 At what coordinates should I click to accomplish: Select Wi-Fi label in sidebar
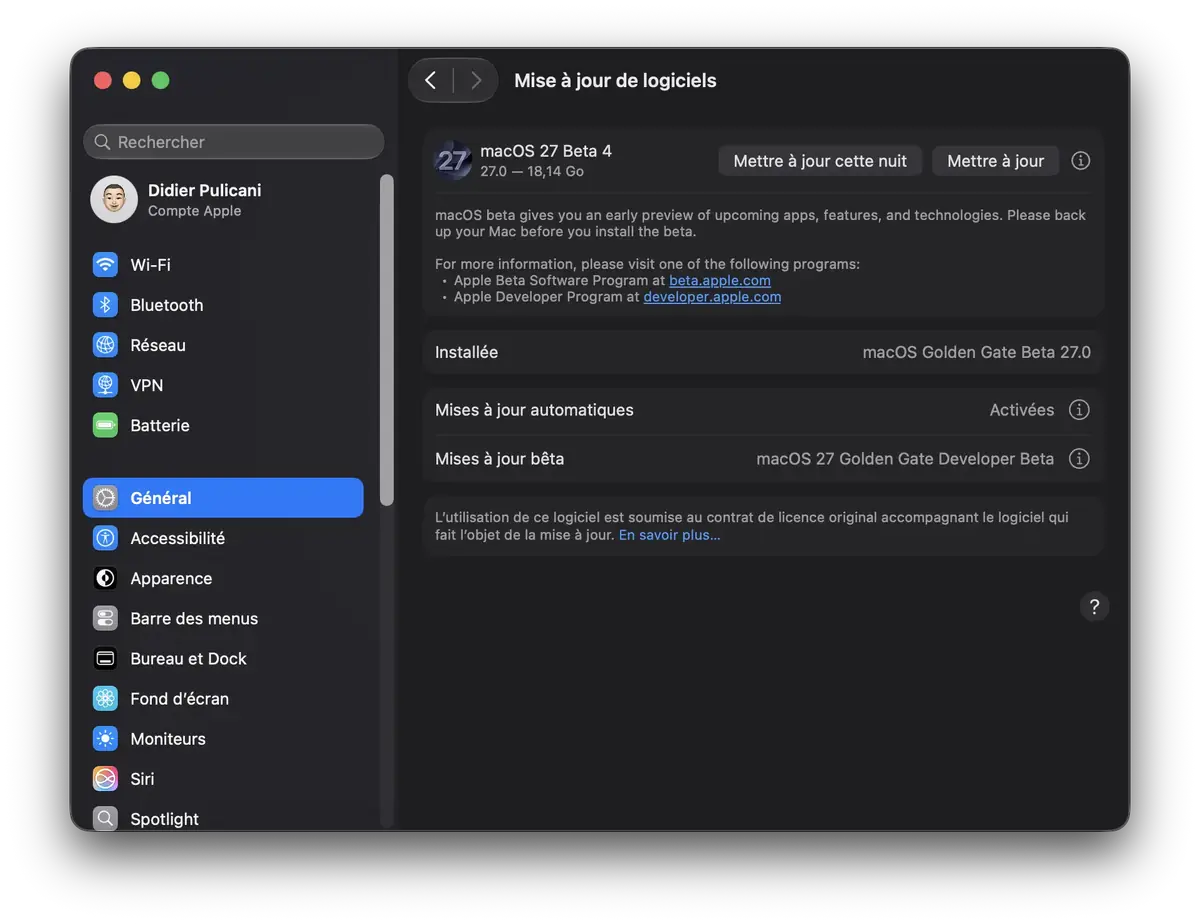point(150,265)
